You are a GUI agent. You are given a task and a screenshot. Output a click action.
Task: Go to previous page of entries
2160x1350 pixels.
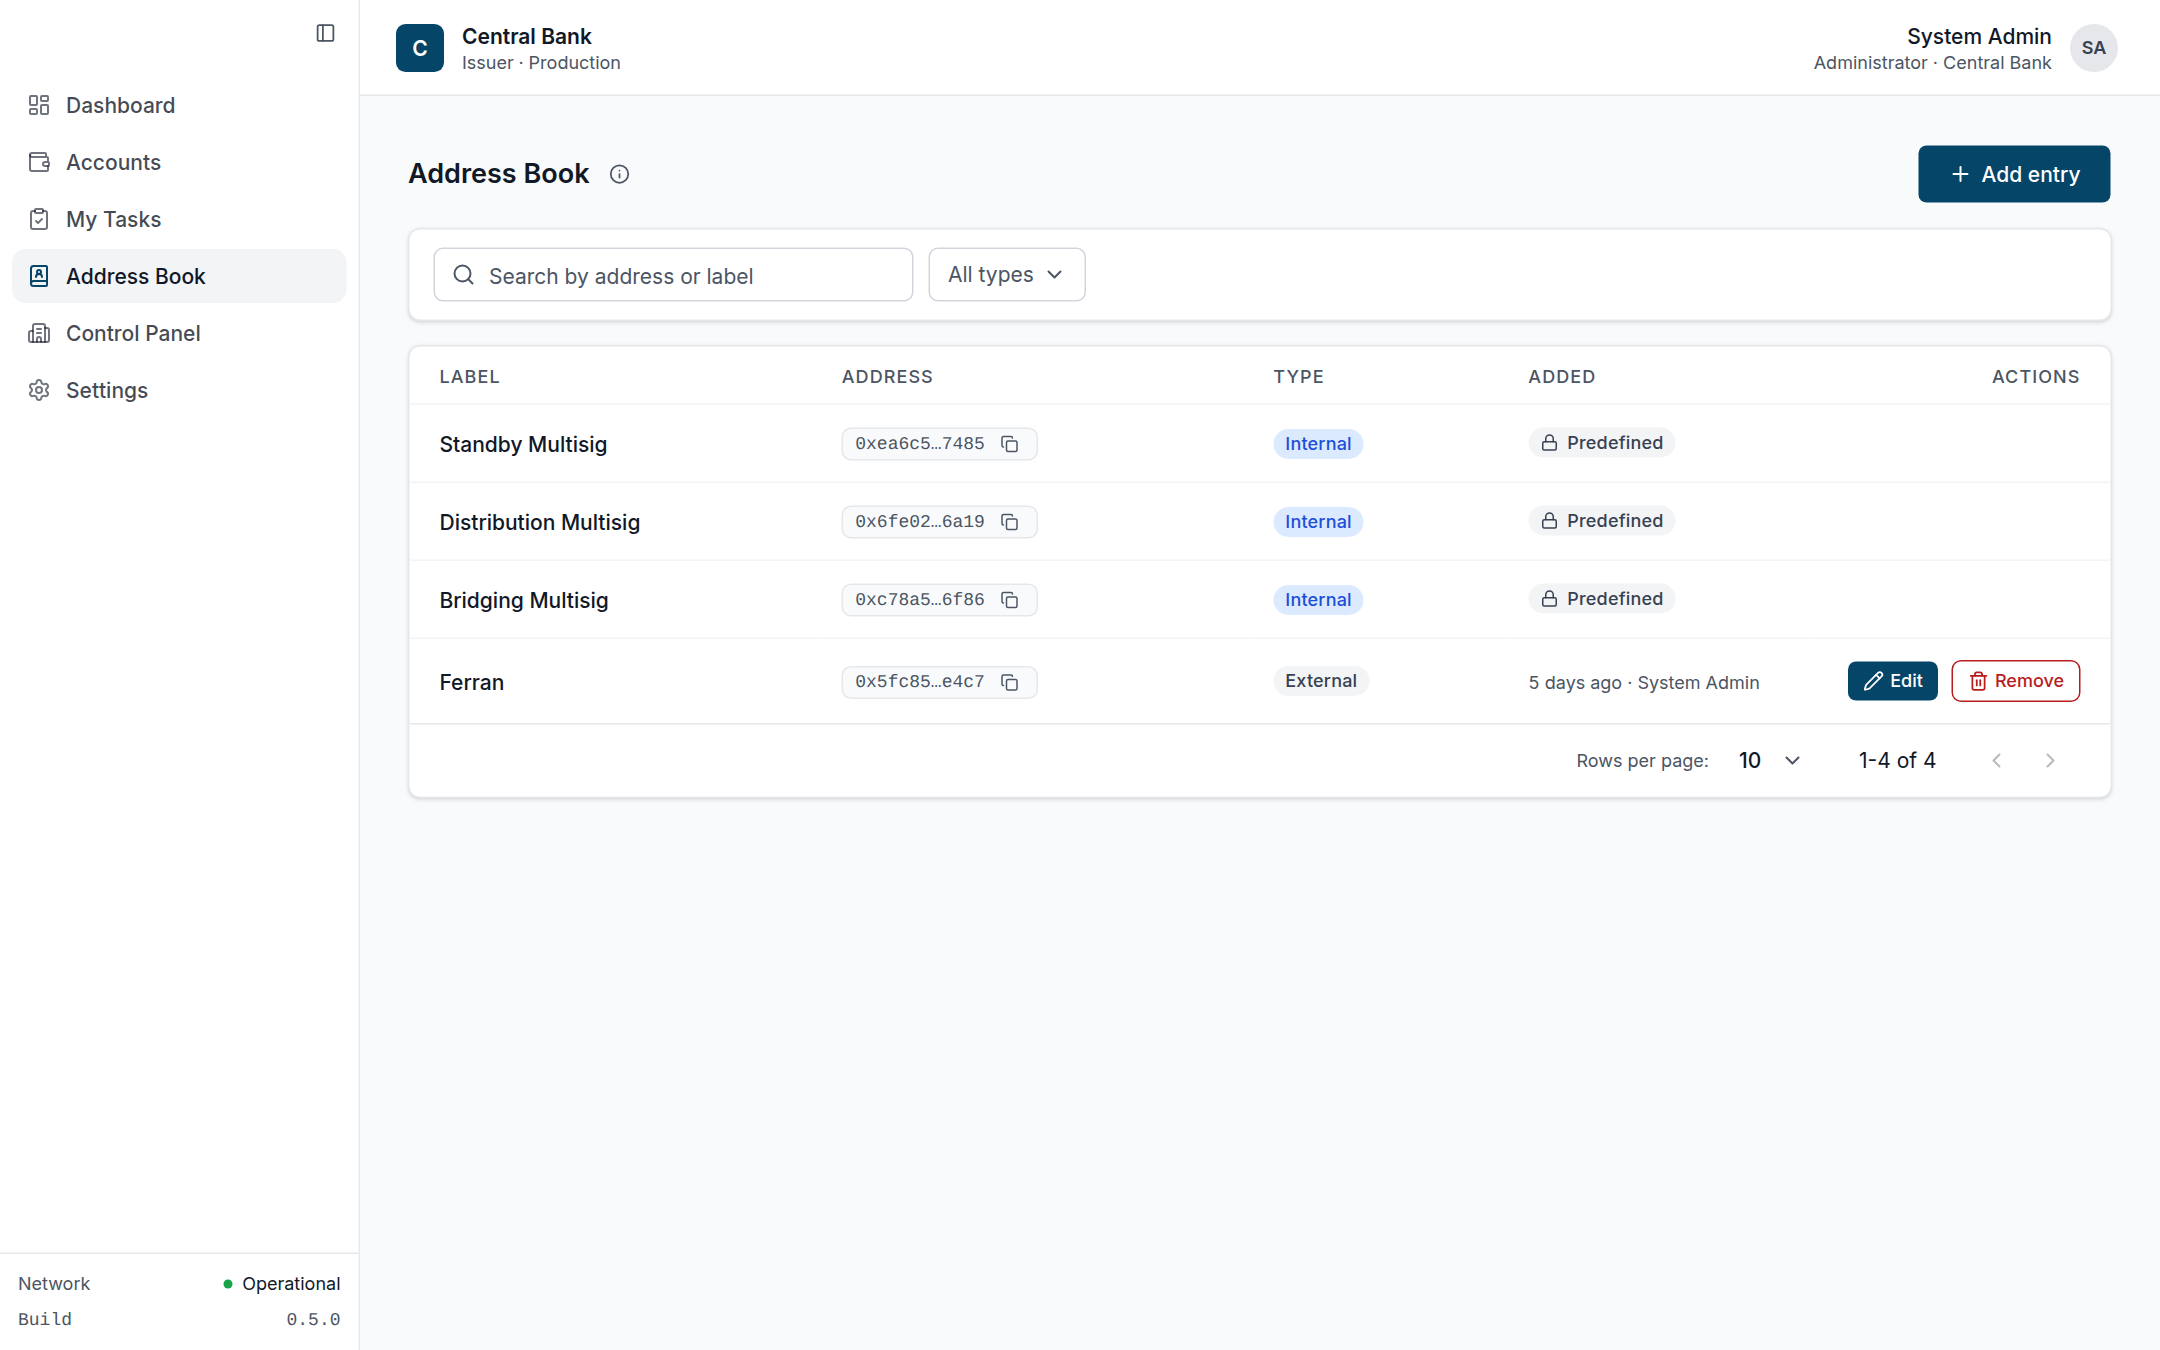(1996, 761)
